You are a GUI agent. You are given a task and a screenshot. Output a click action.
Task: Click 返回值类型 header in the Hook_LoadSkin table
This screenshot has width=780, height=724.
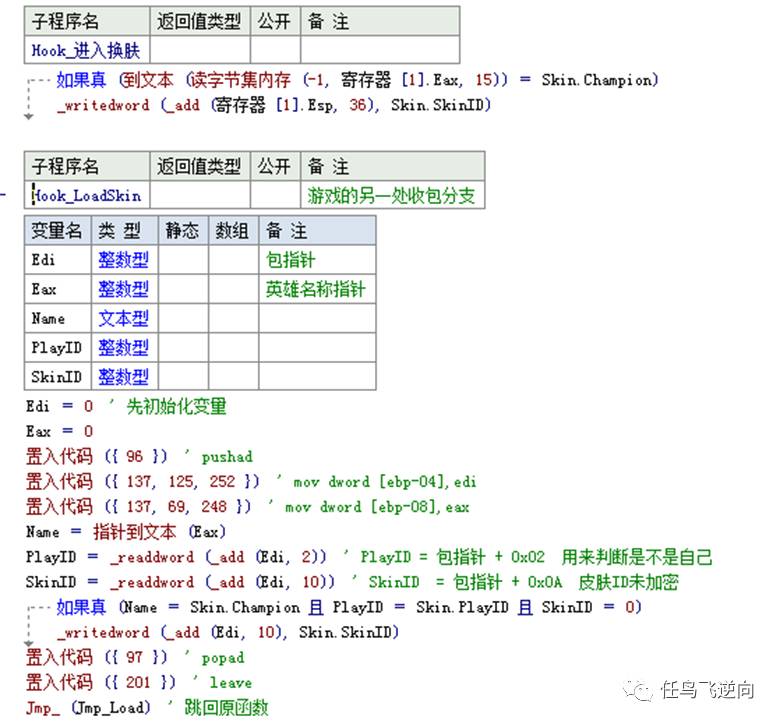tap(199, 166)
